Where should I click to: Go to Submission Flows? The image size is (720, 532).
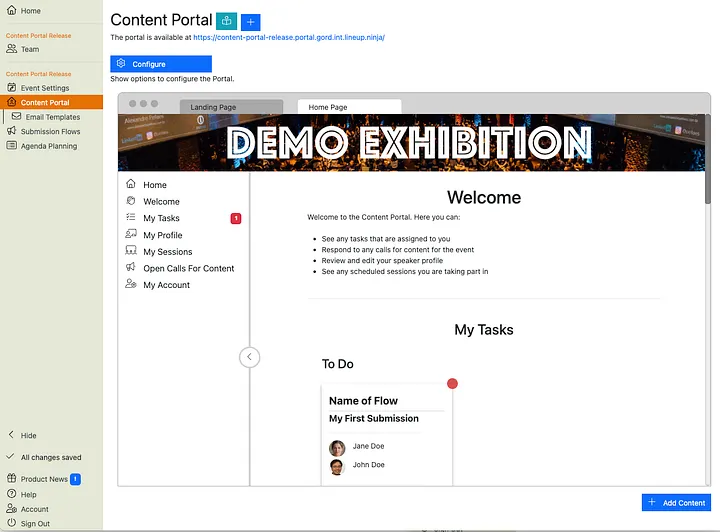pos(51,131)
